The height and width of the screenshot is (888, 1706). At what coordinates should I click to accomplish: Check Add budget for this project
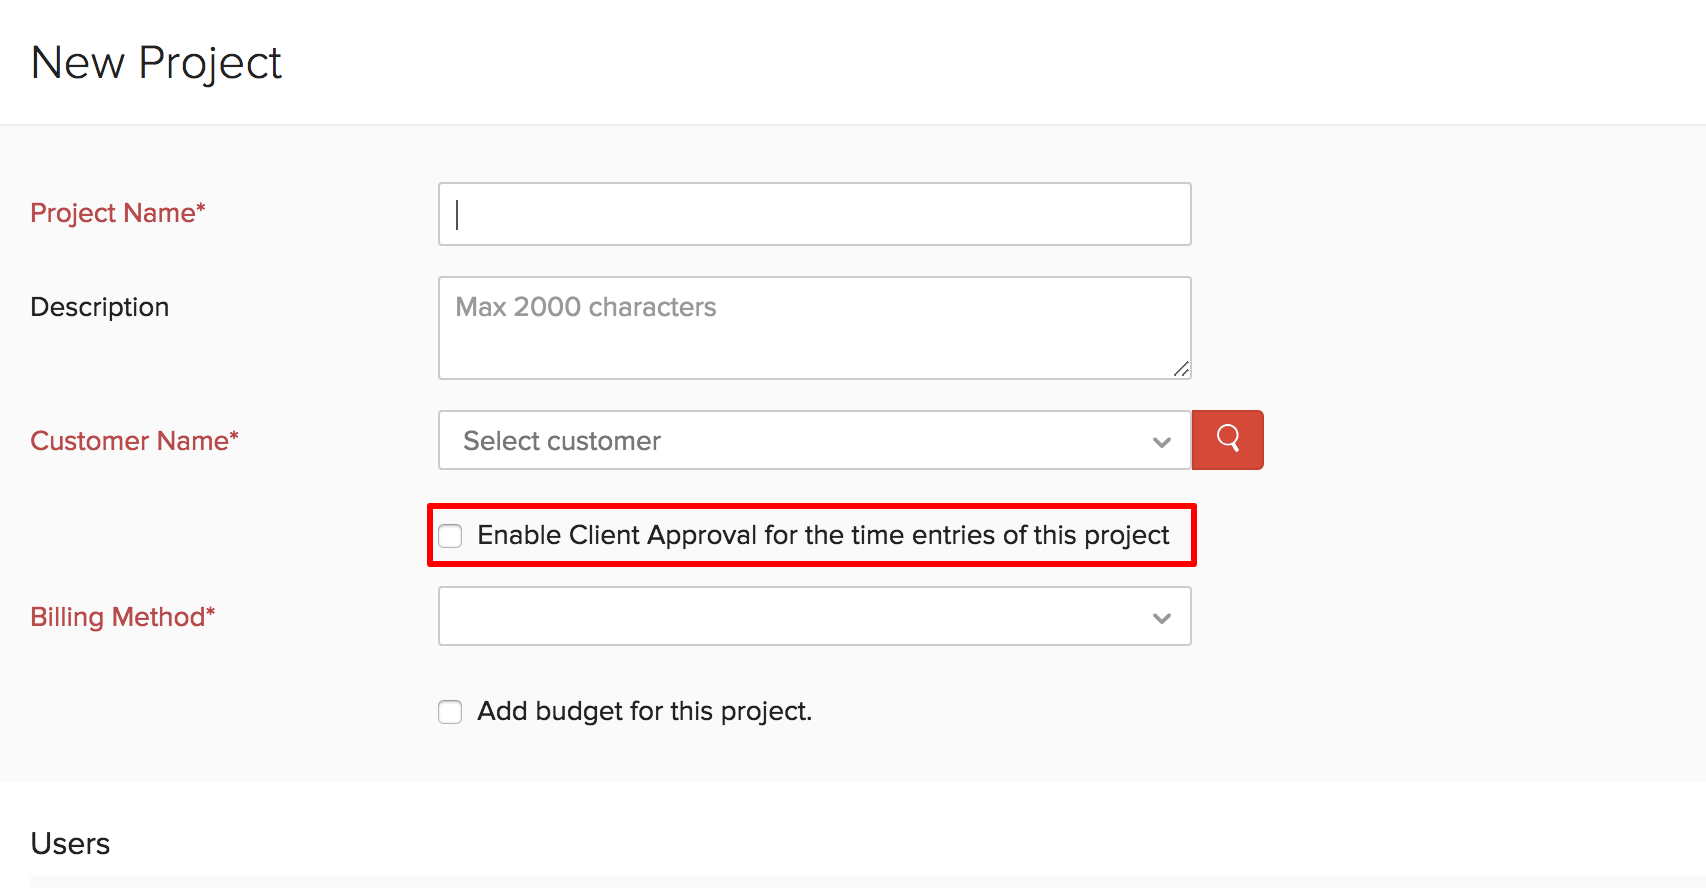[x=450, y=712]
